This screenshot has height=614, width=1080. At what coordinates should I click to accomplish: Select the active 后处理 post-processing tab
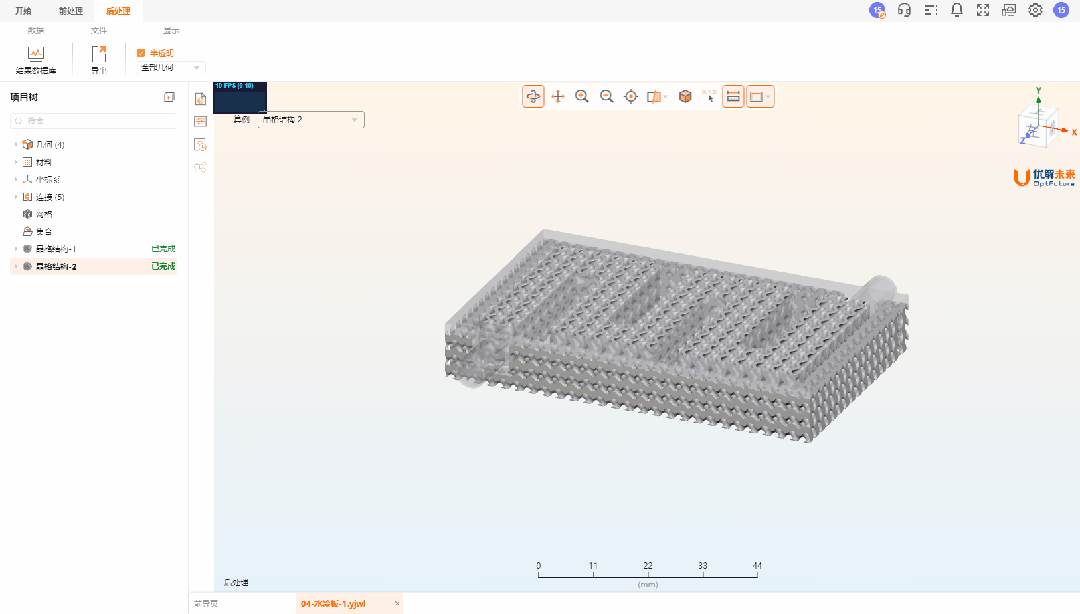point(118,11)
